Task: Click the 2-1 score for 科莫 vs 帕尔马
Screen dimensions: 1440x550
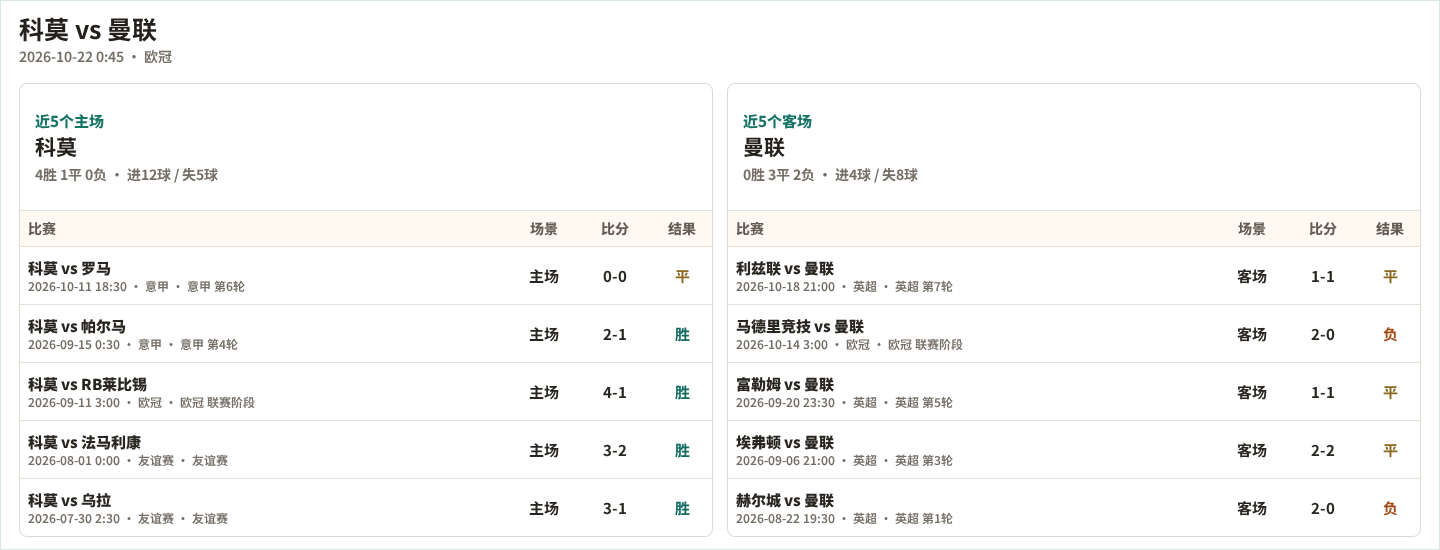Action: (x=615, y=334)
